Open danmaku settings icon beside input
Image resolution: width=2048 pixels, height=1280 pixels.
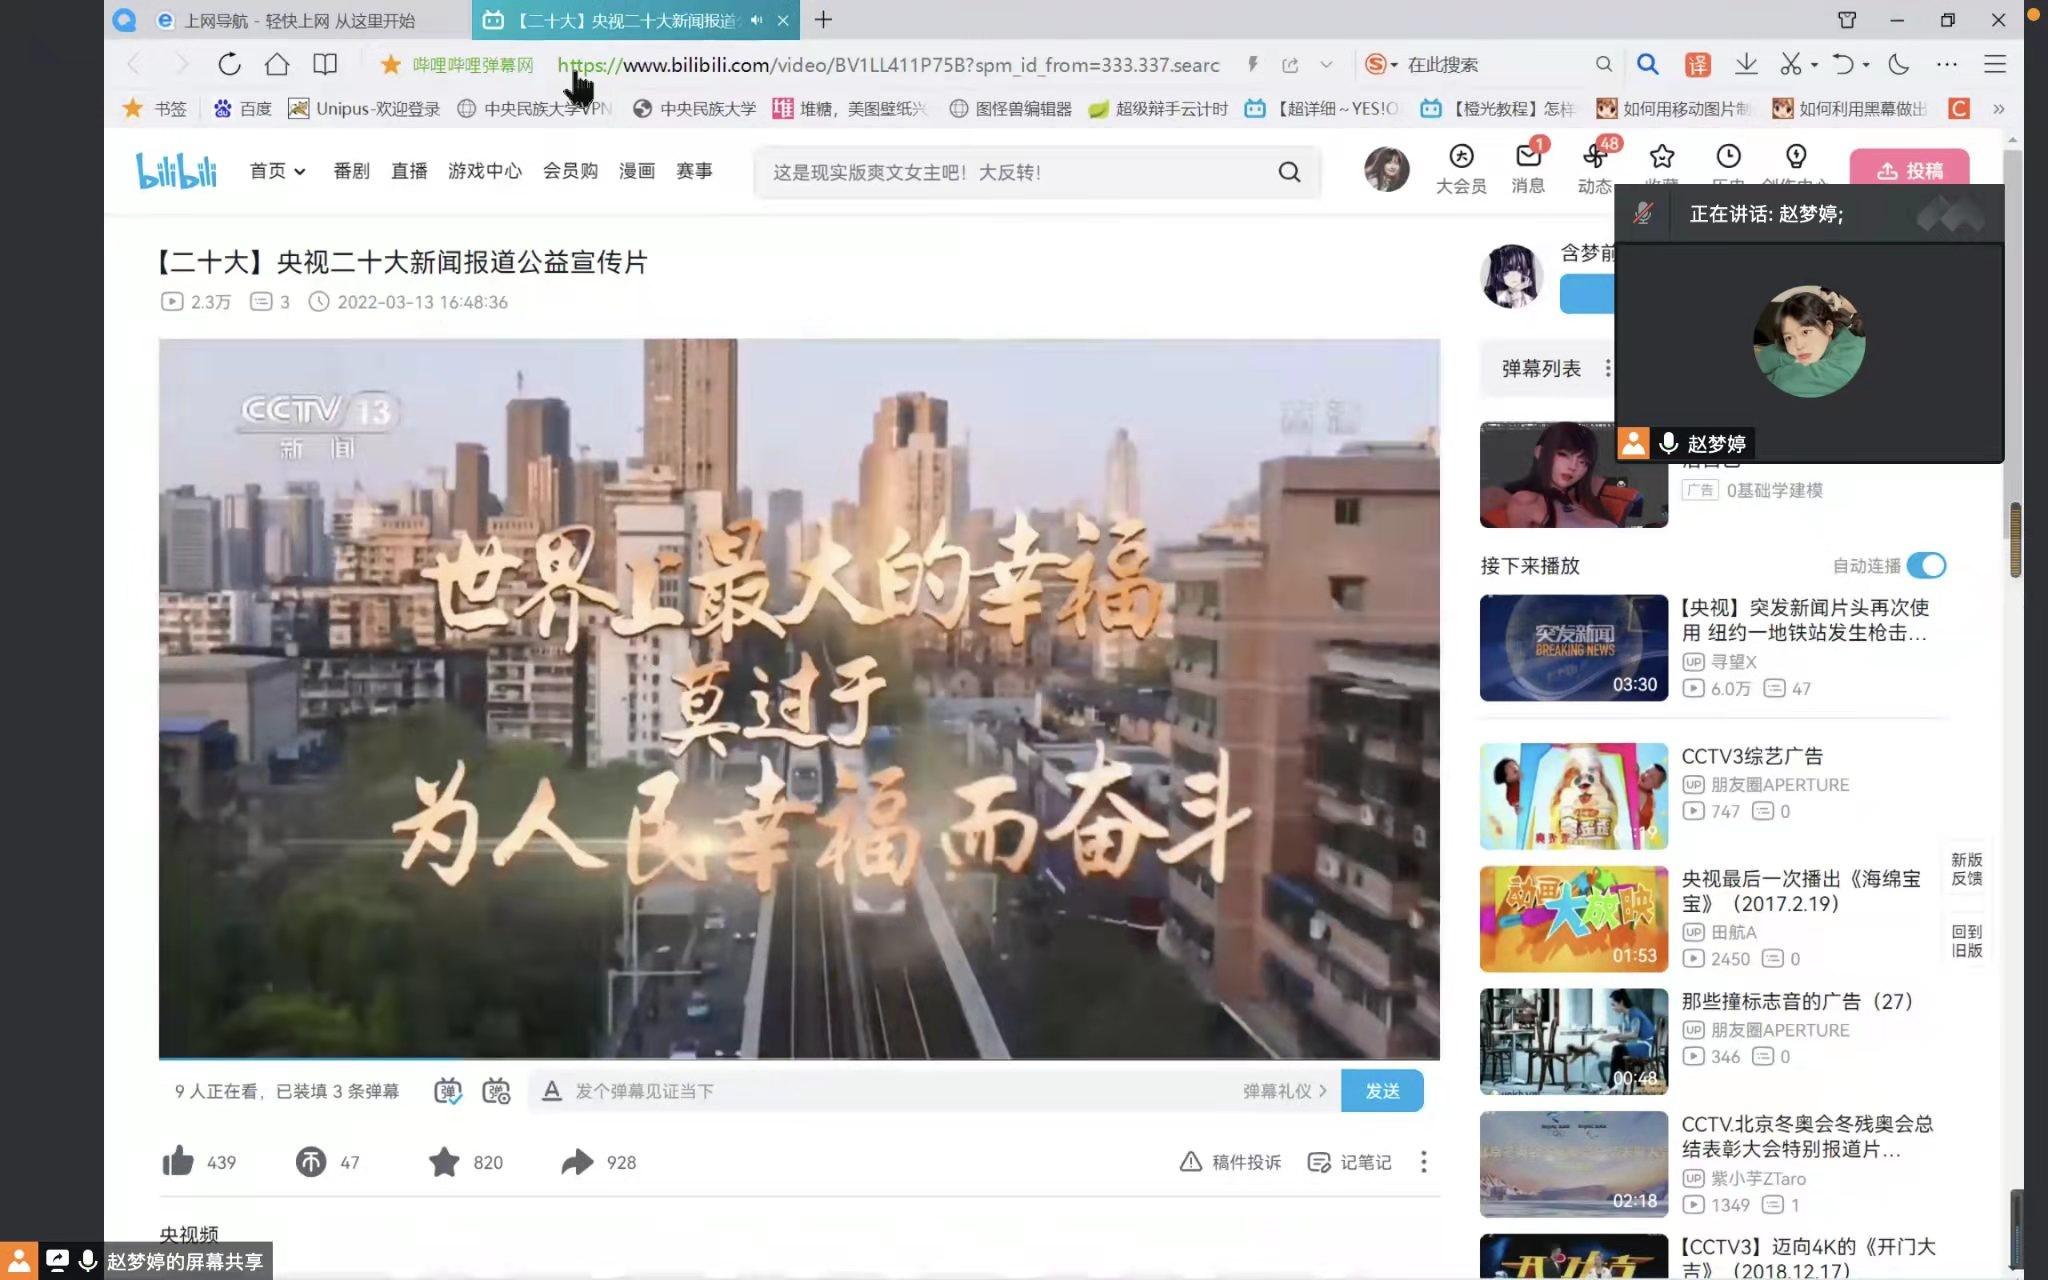click(496, 1091)
